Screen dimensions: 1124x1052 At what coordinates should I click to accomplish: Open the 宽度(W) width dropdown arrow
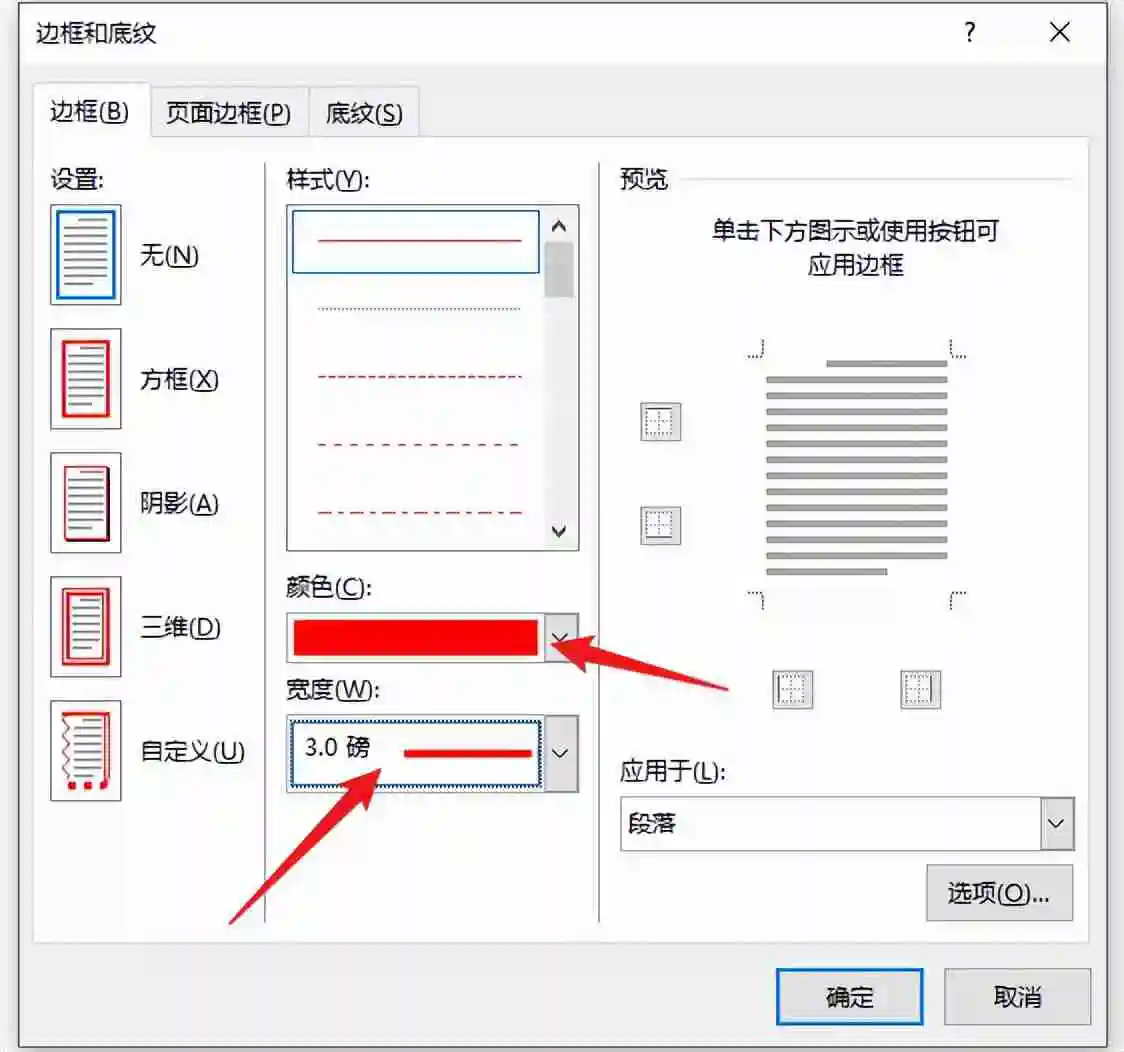point(561,752)
